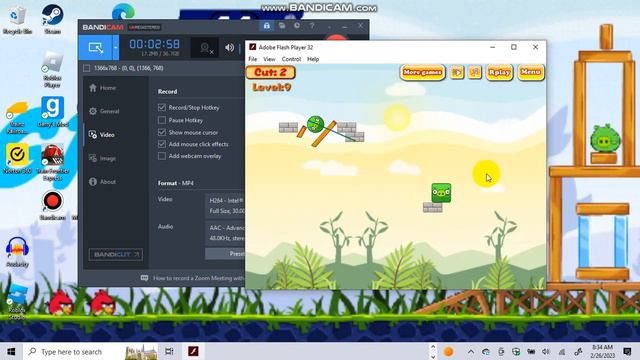
Task: Open Bandicam desktop shortcut icon
Action: pyautogui.click(x=52, y=205)
